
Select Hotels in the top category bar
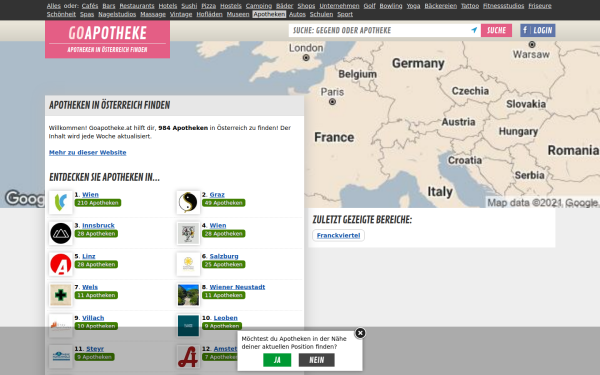coord(168,6)
